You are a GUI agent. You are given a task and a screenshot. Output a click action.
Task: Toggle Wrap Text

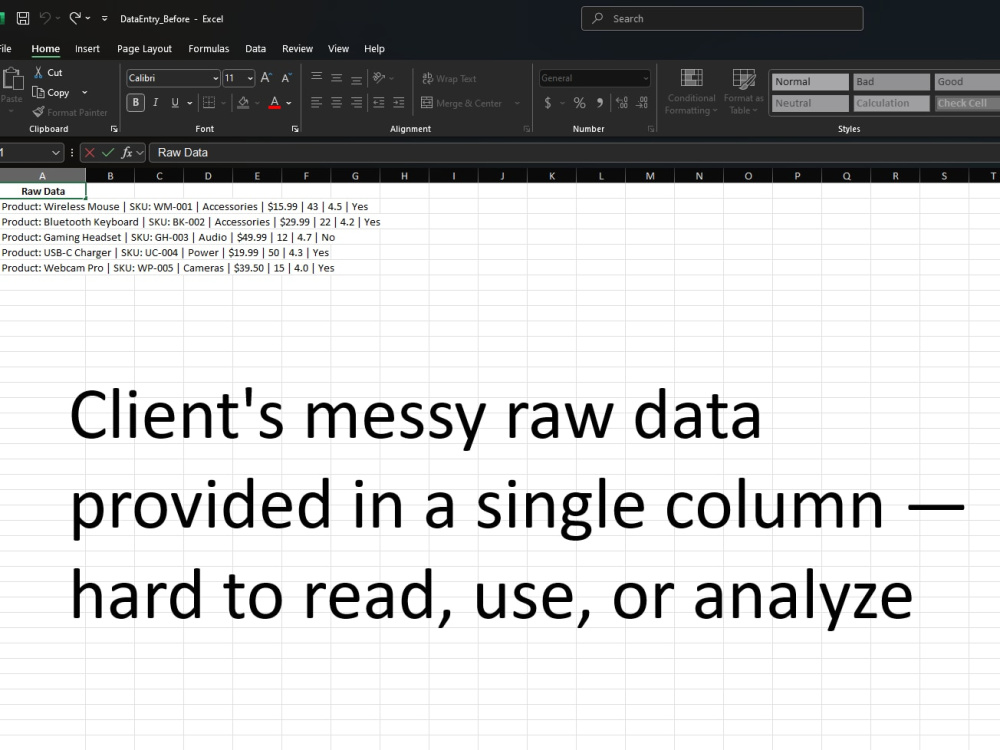449,78
